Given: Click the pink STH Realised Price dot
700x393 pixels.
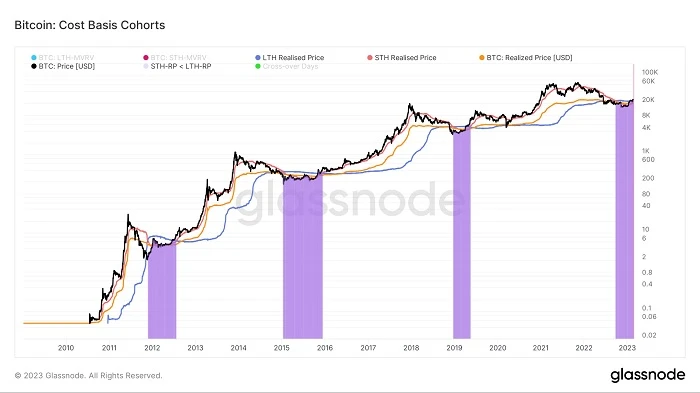Looking at the screenshot, I should 370,58.
